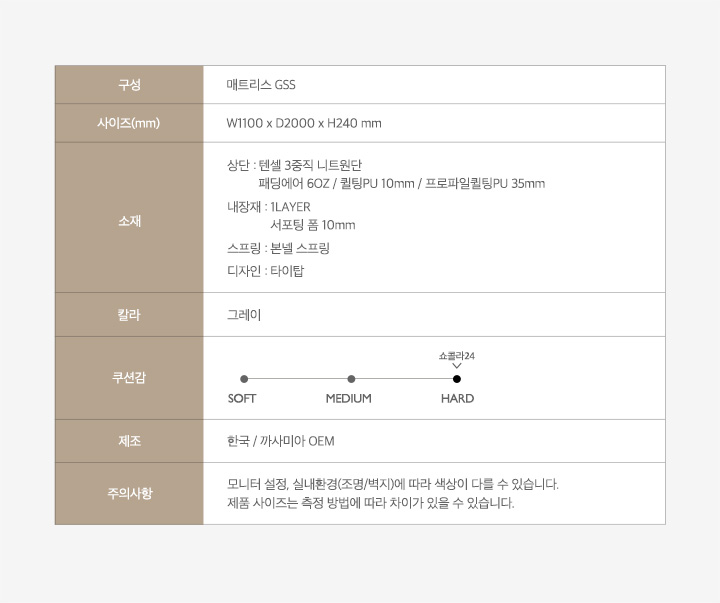
Task: Click the SOFT dot on the firmness scale
Action: (244, 379)
